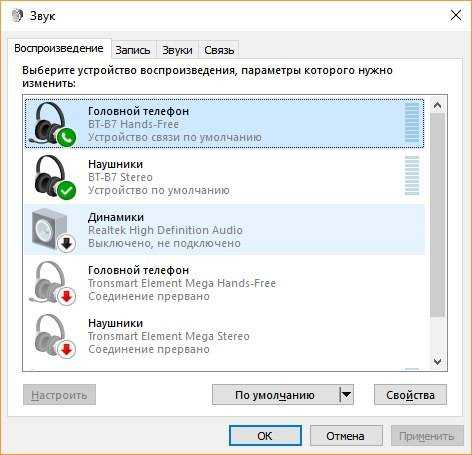This screenshot has width=472, height=455.
Task: Click the По умолчанию button
Action: (x=275, y=395)
